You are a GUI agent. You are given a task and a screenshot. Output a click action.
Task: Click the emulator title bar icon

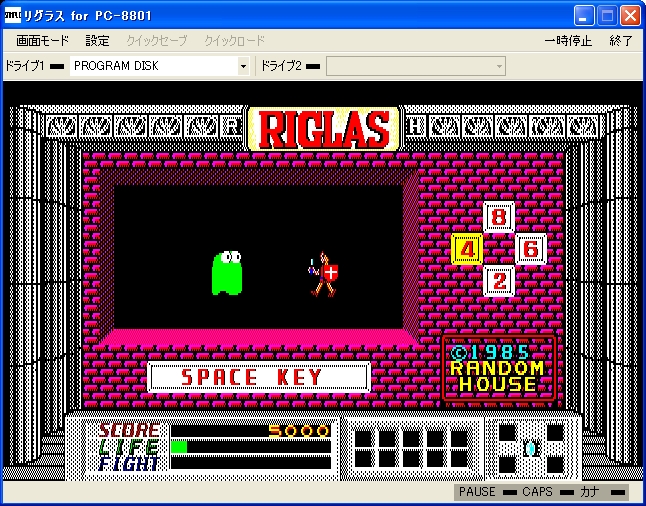tap(12, 15)
